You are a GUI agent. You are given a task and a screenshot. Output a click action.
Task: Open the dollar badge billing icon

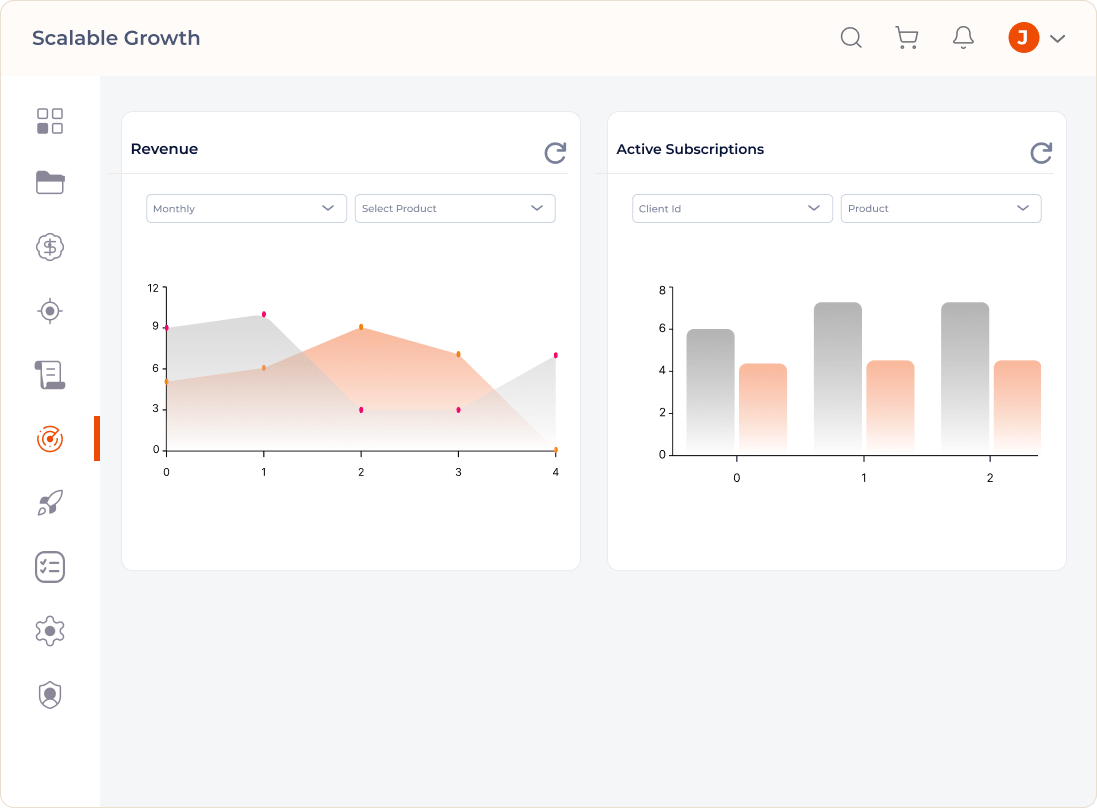click(x=50, y=247)
